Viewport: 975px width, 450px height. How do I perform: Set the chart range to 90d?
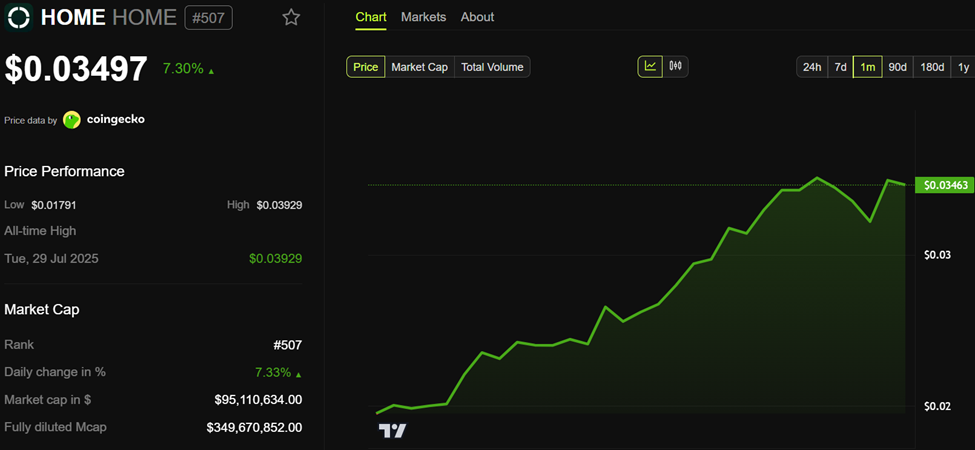click(897, 67)
